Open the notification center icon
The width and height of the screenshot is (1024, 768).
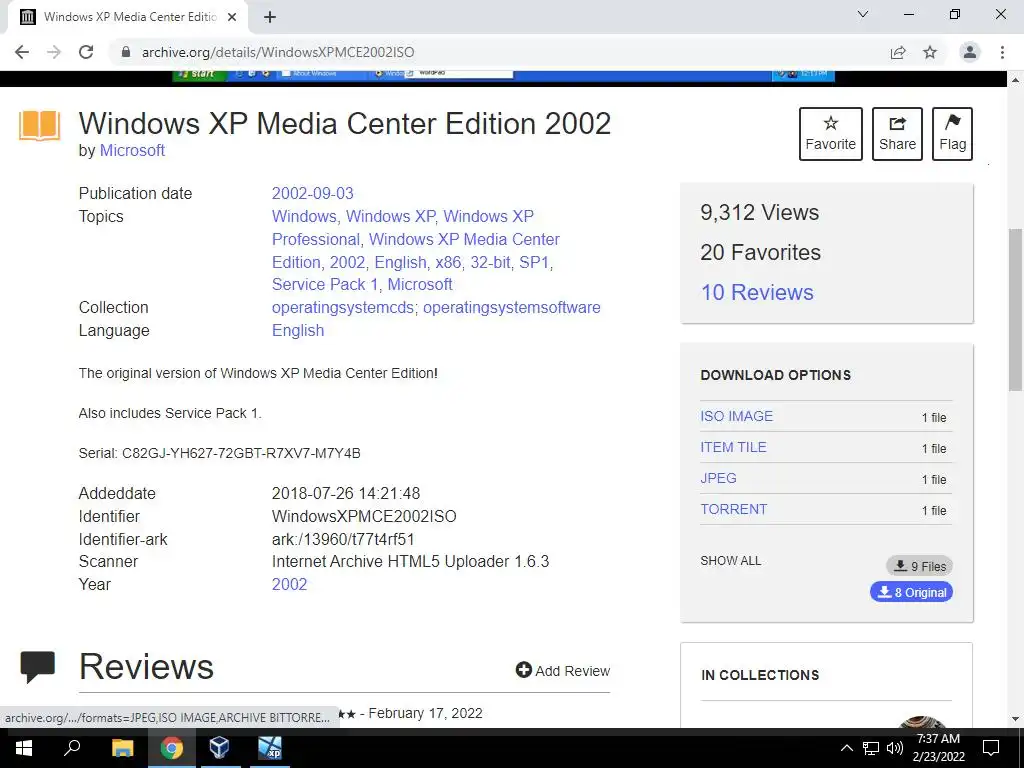click(x=991, y=748)
